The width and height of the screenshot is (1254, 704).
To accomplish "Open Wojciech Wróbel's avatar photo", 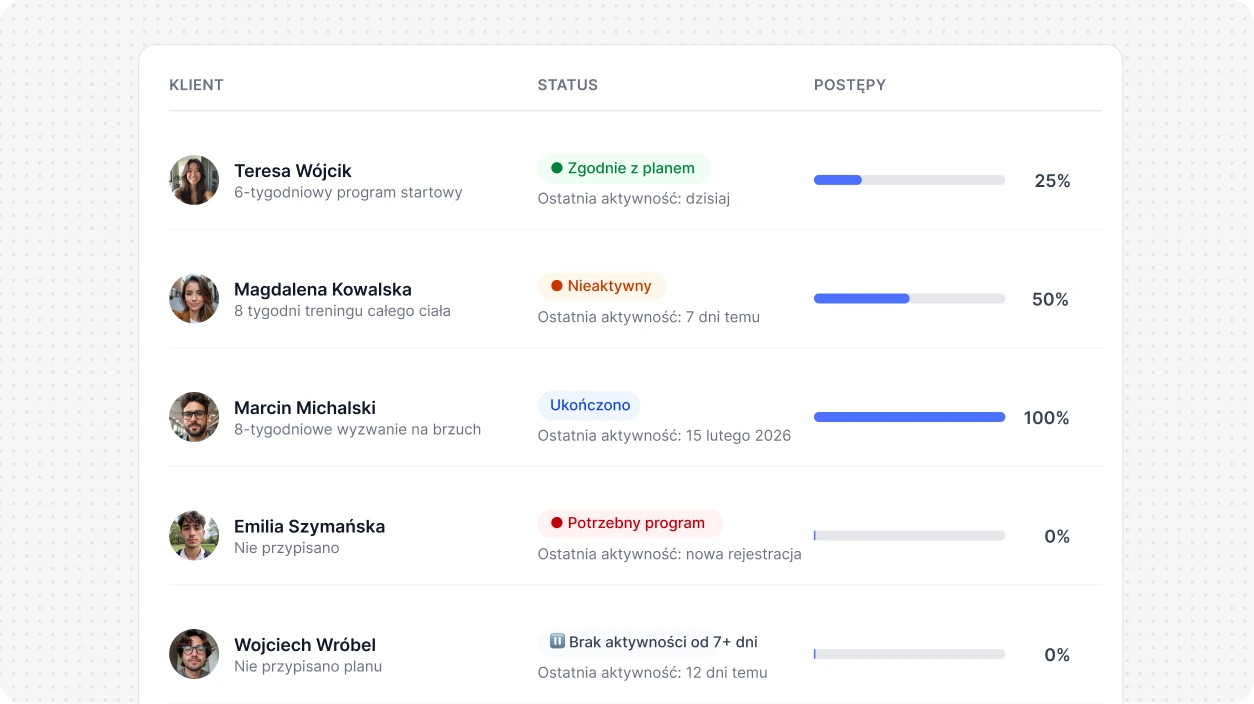I will [194, 654].
